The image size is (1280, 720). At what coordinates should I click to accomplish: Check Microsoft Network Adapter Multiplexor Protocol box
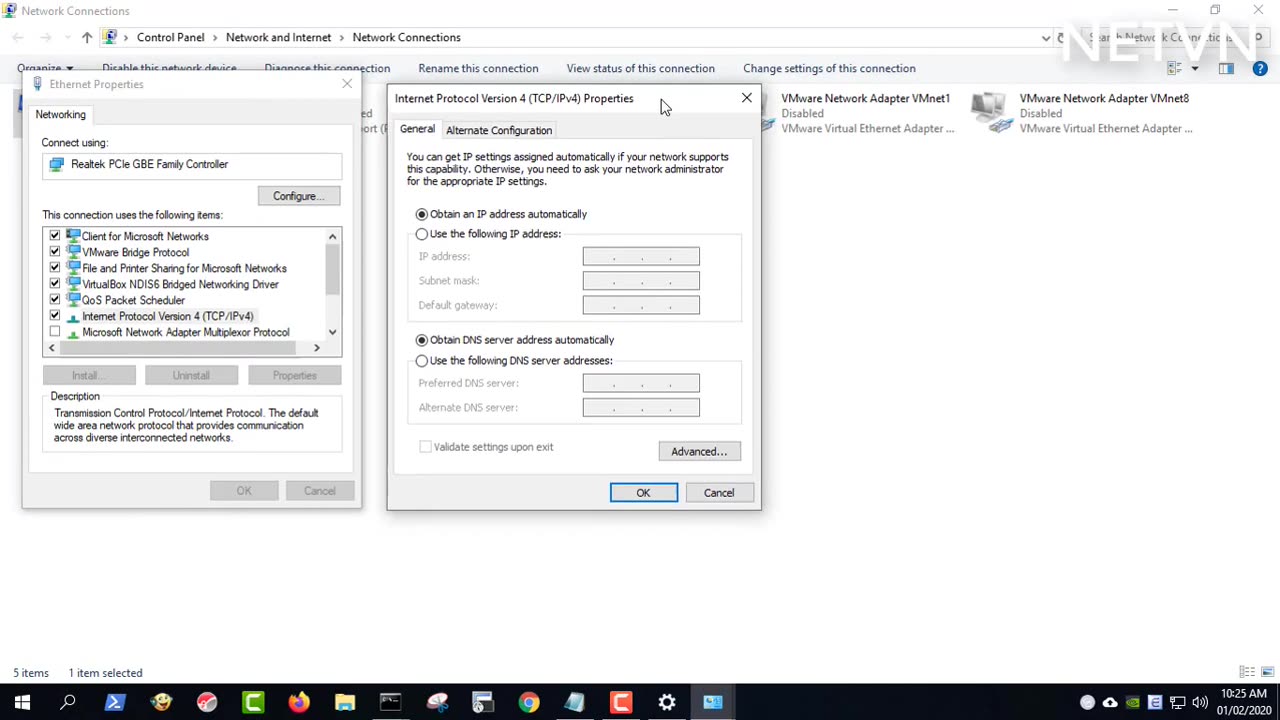coord(55,332)
